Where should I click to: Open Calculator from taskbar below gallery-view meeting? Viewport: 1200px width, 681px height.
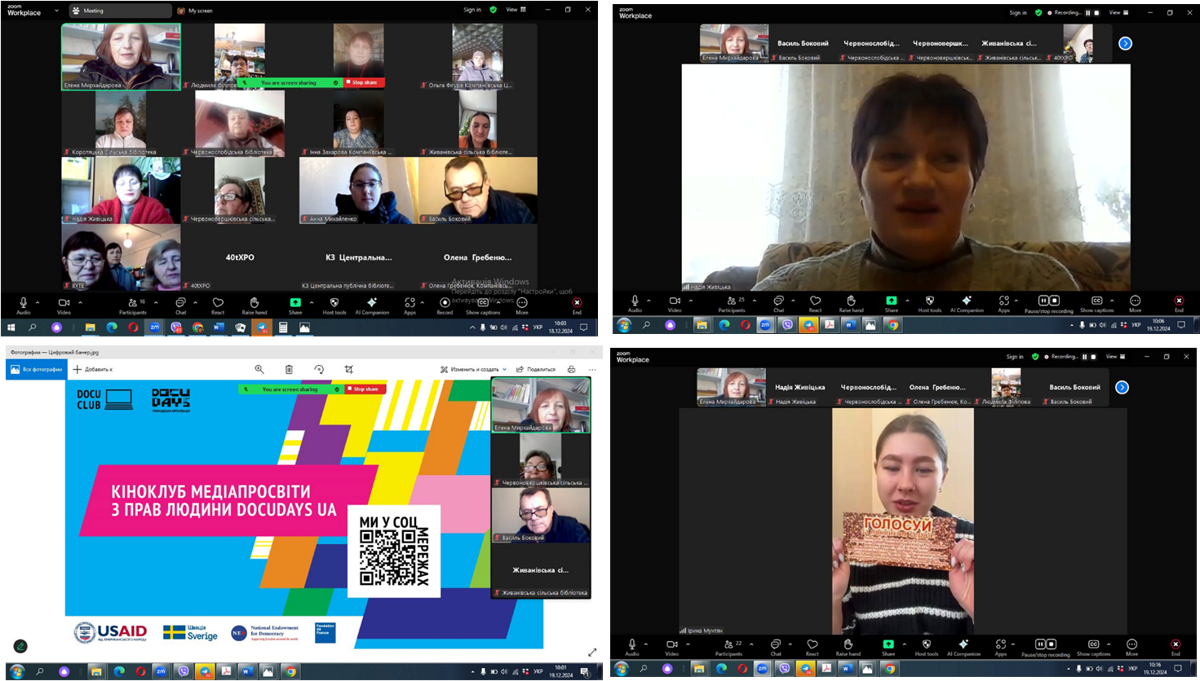(x=283, y=327)
